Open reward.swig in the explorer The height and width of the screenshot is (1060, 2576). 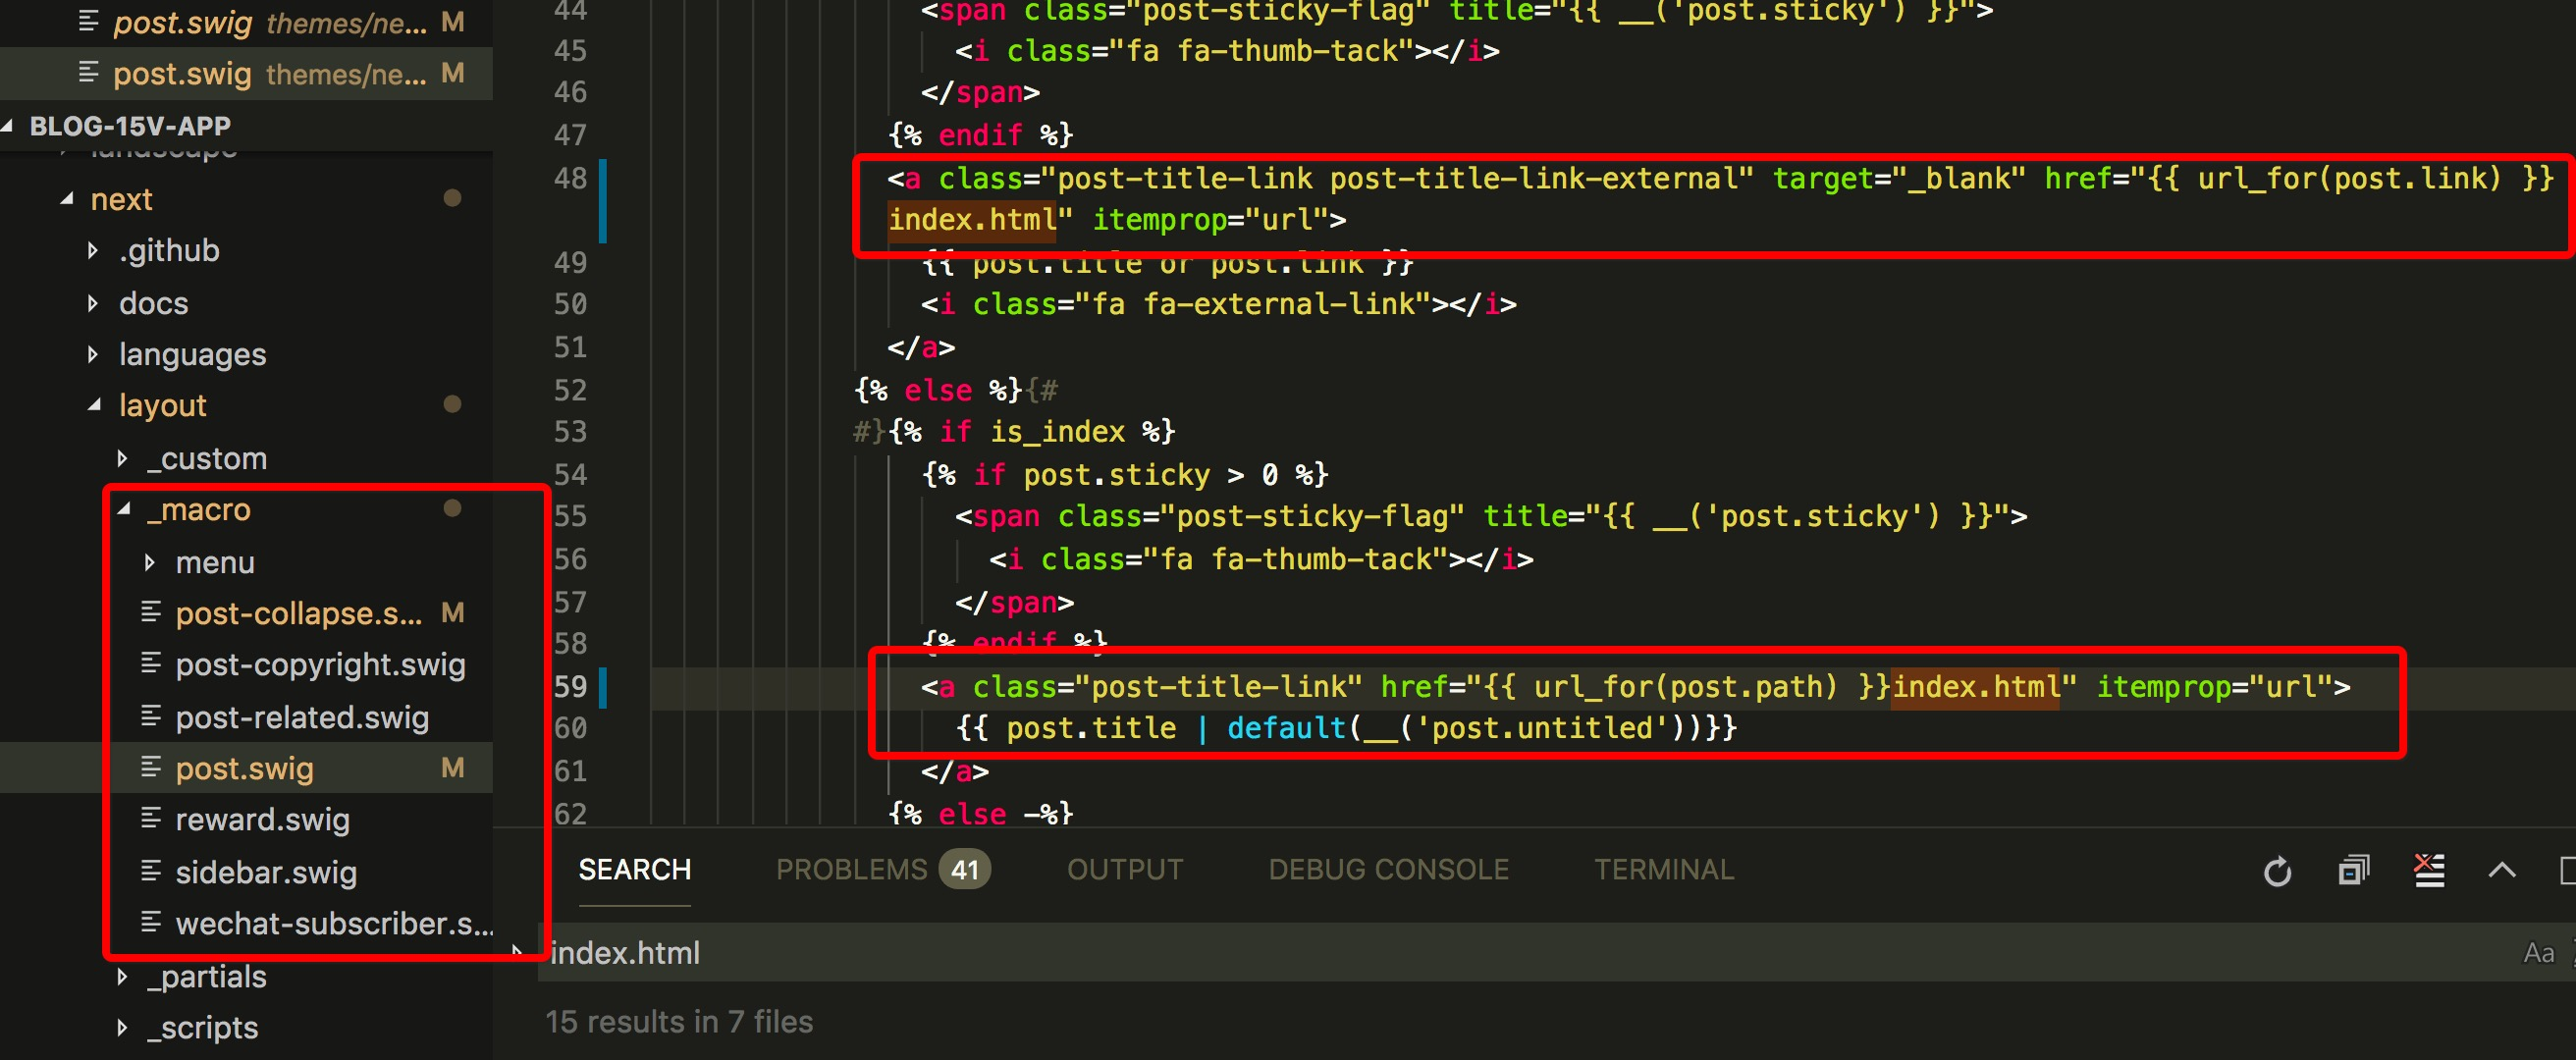pos(262,820)
